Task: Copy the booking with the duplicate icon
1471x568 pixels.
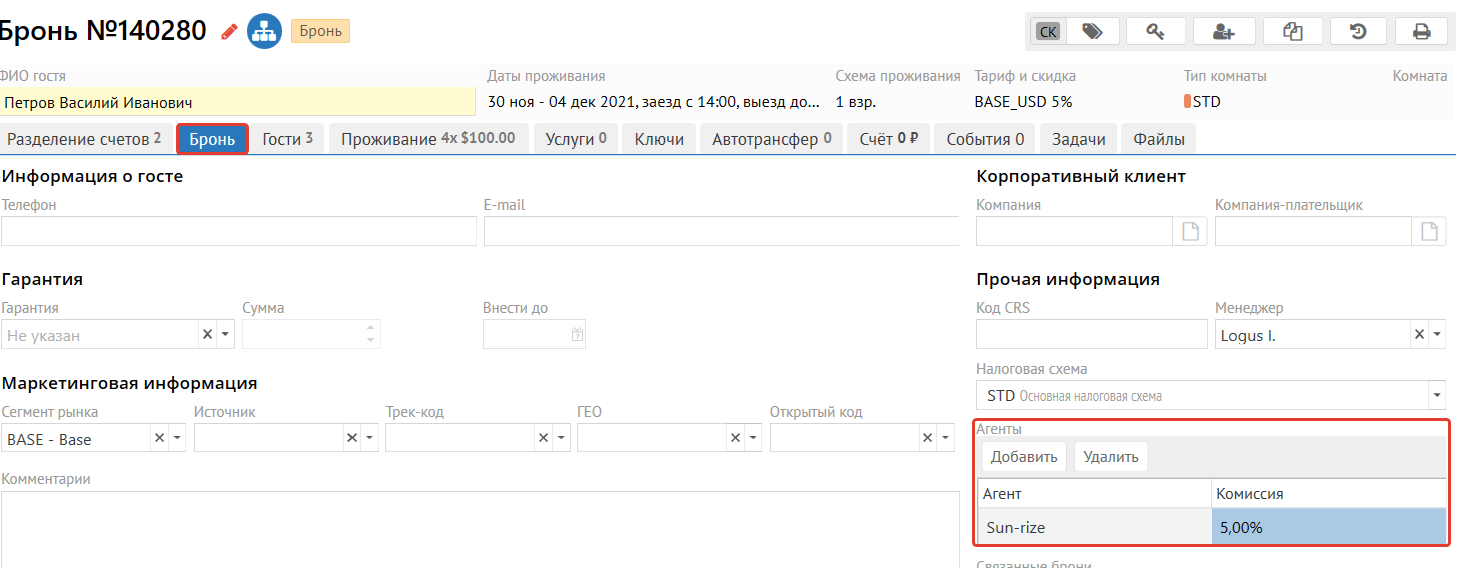Action: click(x=1292, y=31)
